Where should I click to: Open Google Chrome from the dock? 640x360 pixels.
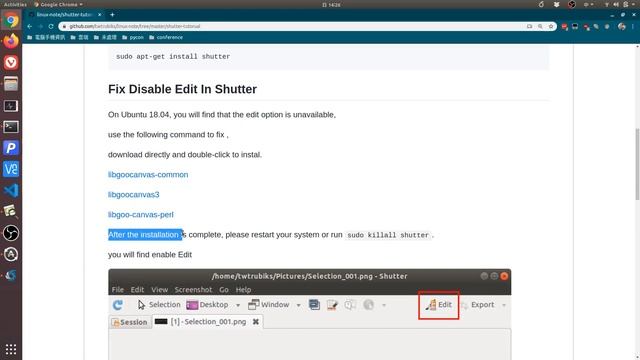coord(11,20)
